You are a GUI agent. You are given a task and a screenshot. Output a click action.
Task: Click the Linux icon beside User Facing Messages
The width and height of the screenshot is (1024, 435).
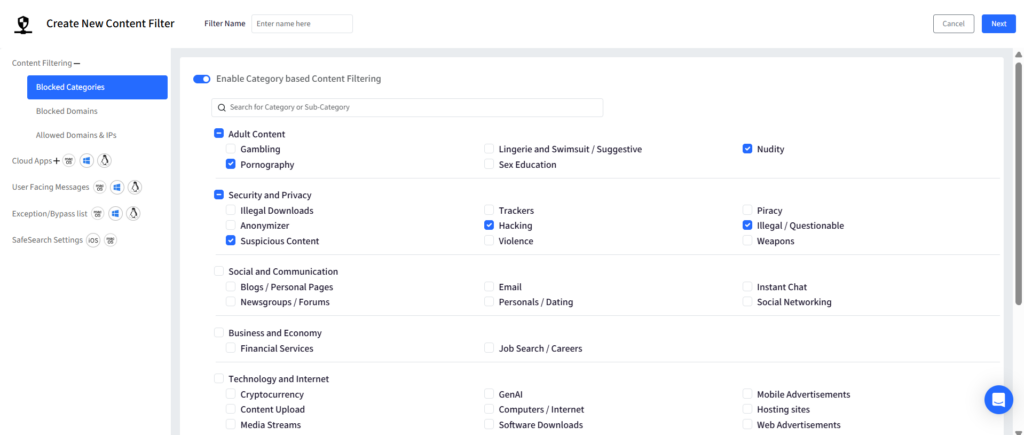point(135,187)
